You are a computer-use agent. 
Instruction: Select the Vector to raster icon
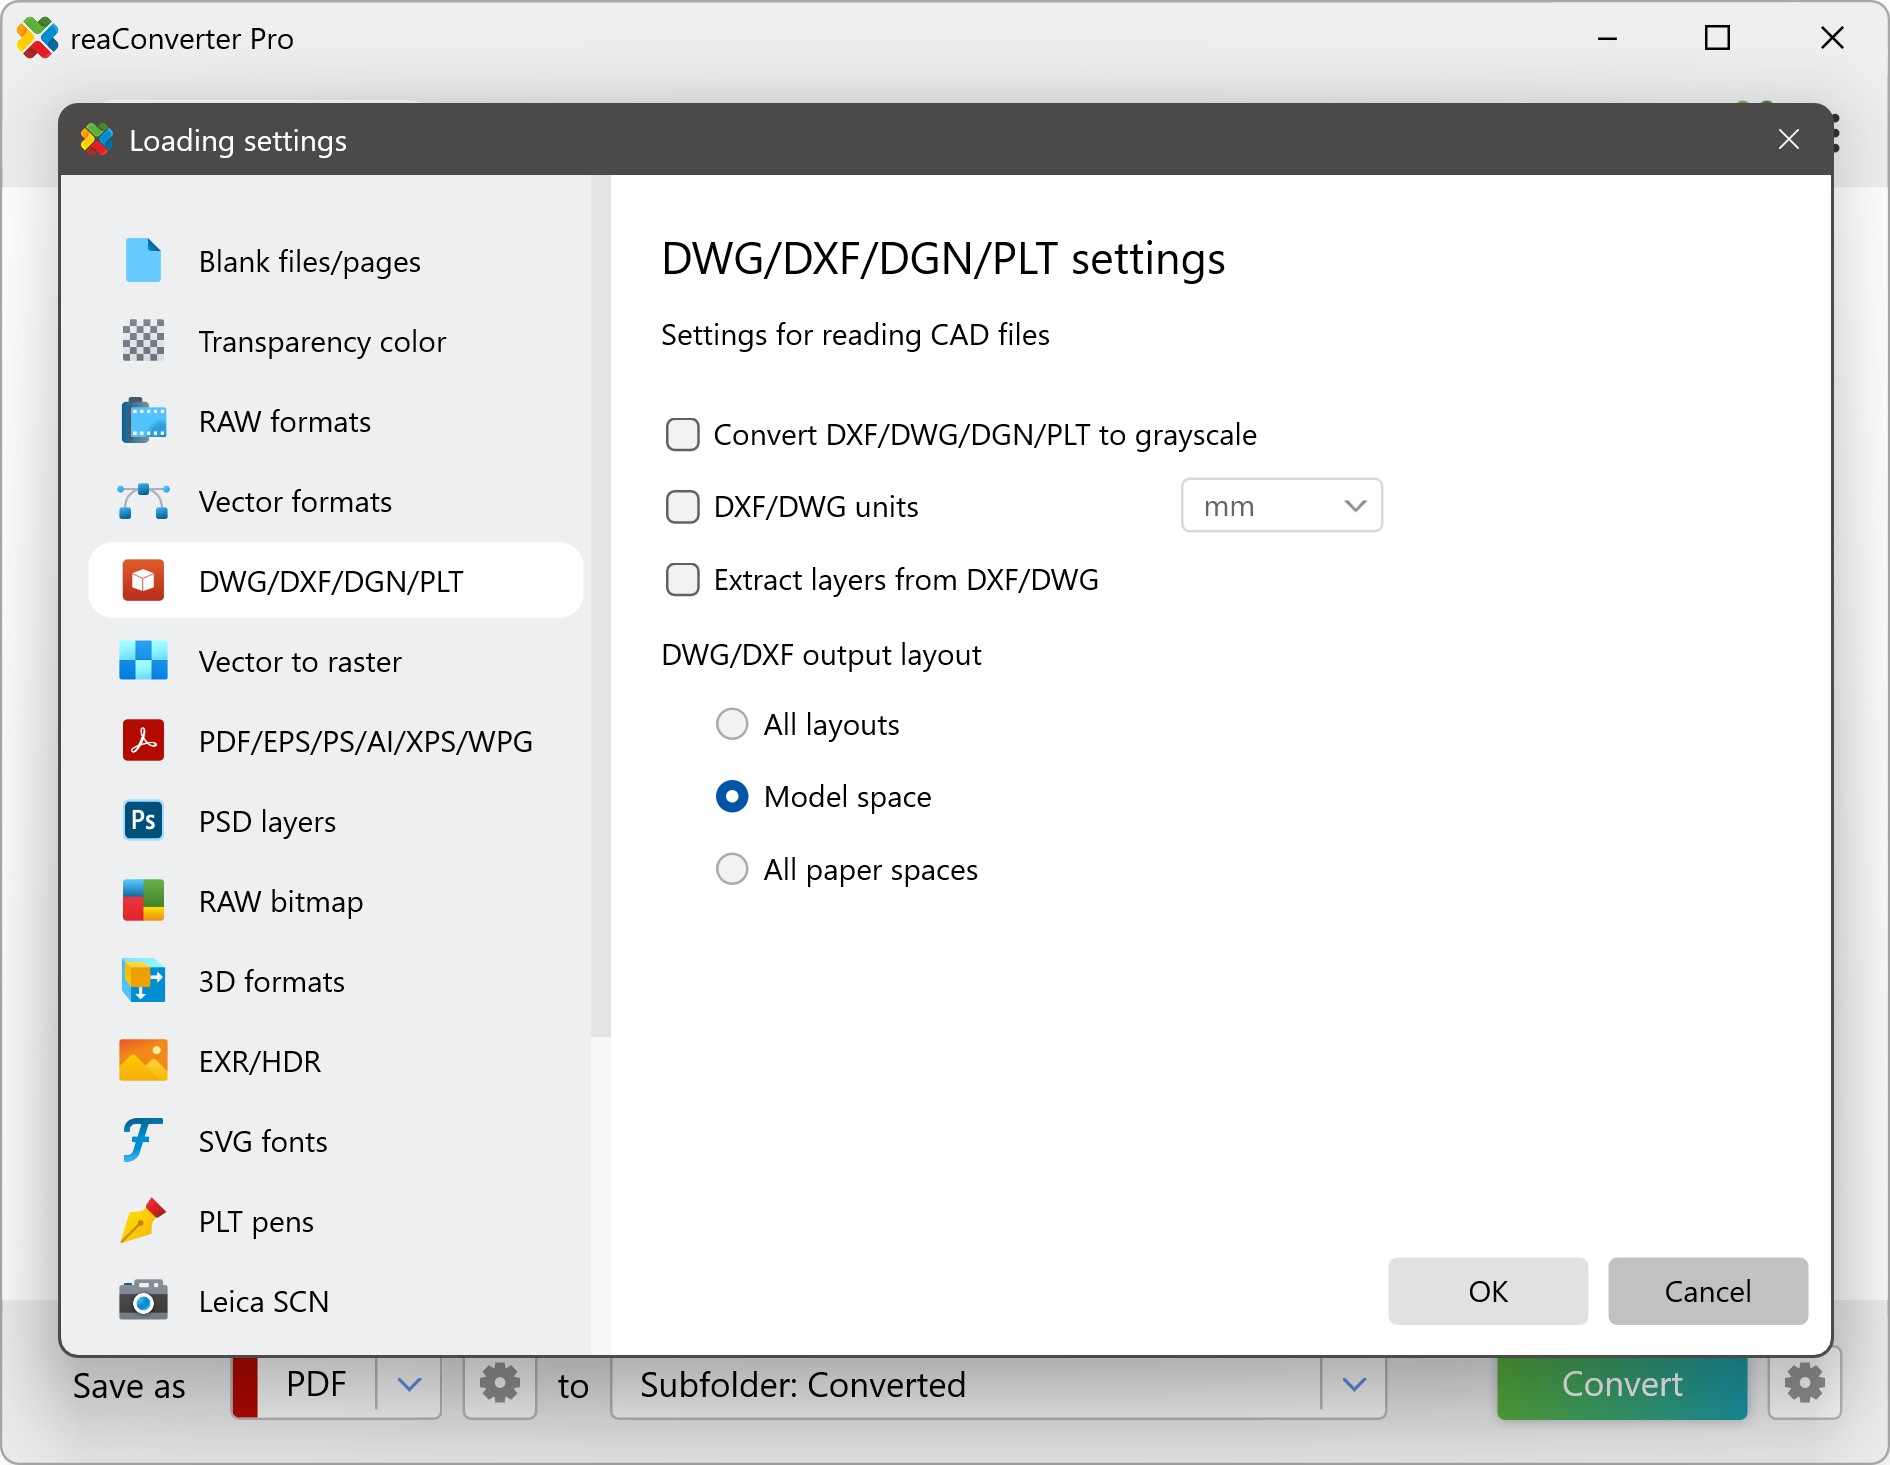(x=143, y=661)
